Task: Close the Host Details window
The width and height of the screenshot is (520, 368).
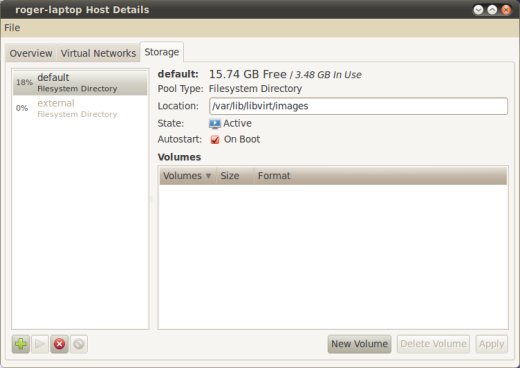Action: coord(506,10)
